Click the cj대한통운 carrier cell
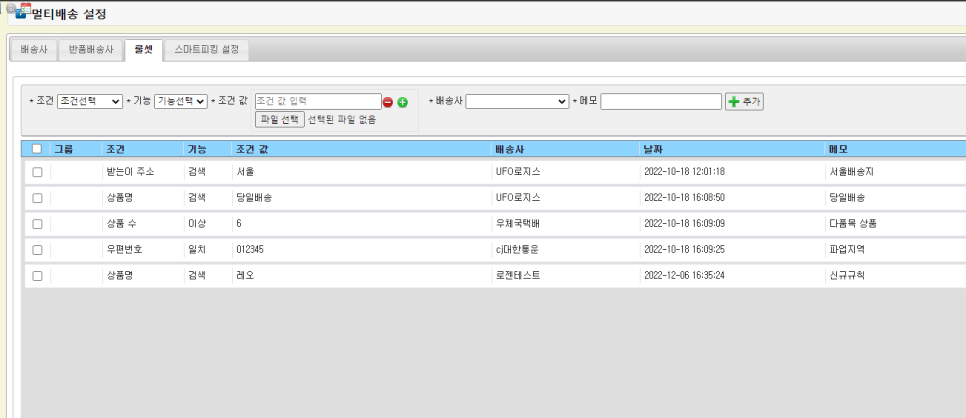This screenshot has width=966, height=418. pyautogui.click(x=518, y=250)
